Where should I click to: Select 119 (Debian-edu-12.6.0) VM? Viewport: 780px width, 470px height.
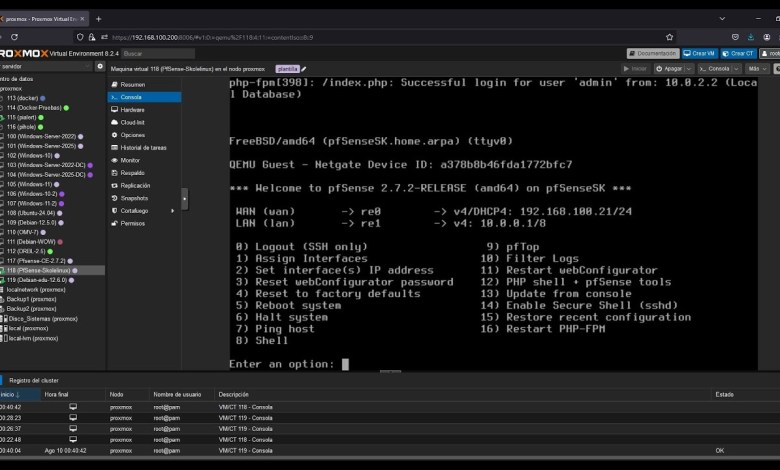click(36, 280)
